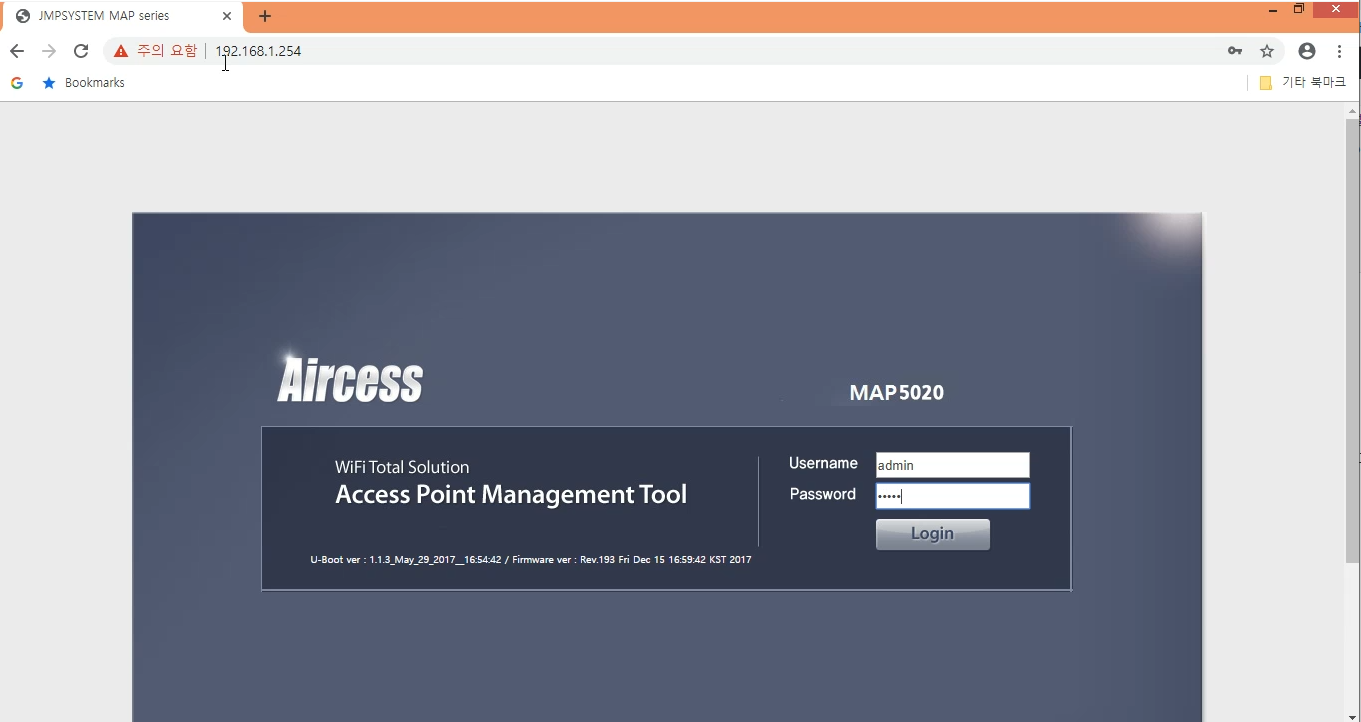Image resolution: width=1361 pixels, height=722 pixels.
Task: Click the Google bookmark icon
Action: click(x=17, y=83)
